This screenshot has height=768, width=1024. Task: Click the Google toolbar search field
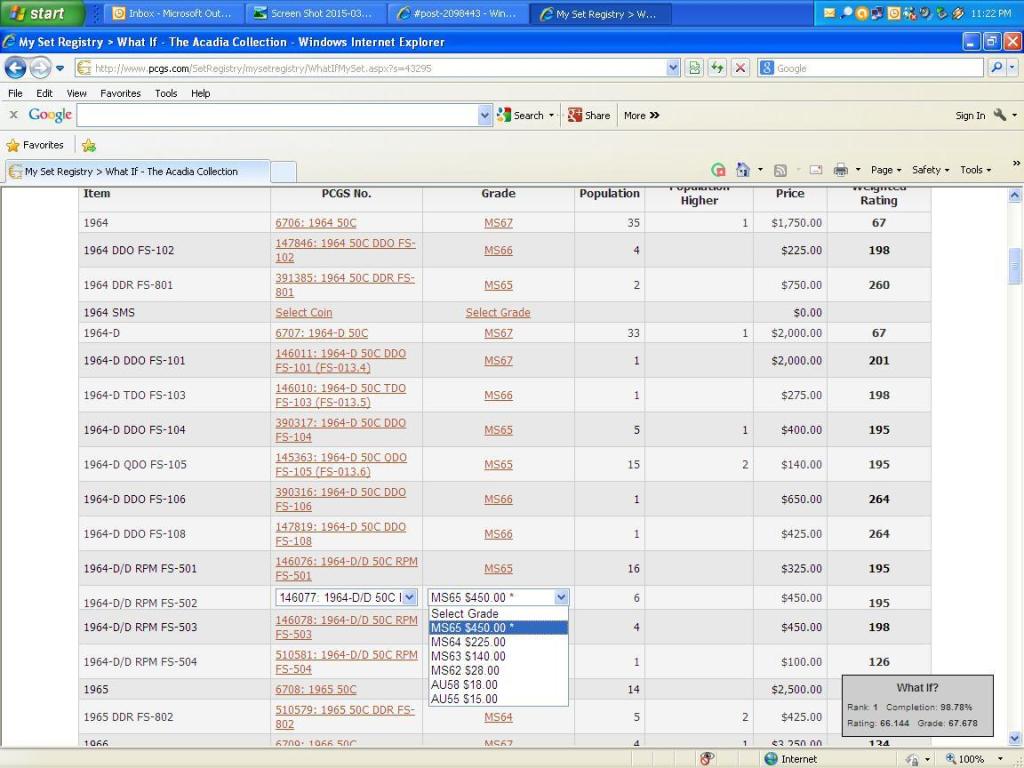coord(277,115)
